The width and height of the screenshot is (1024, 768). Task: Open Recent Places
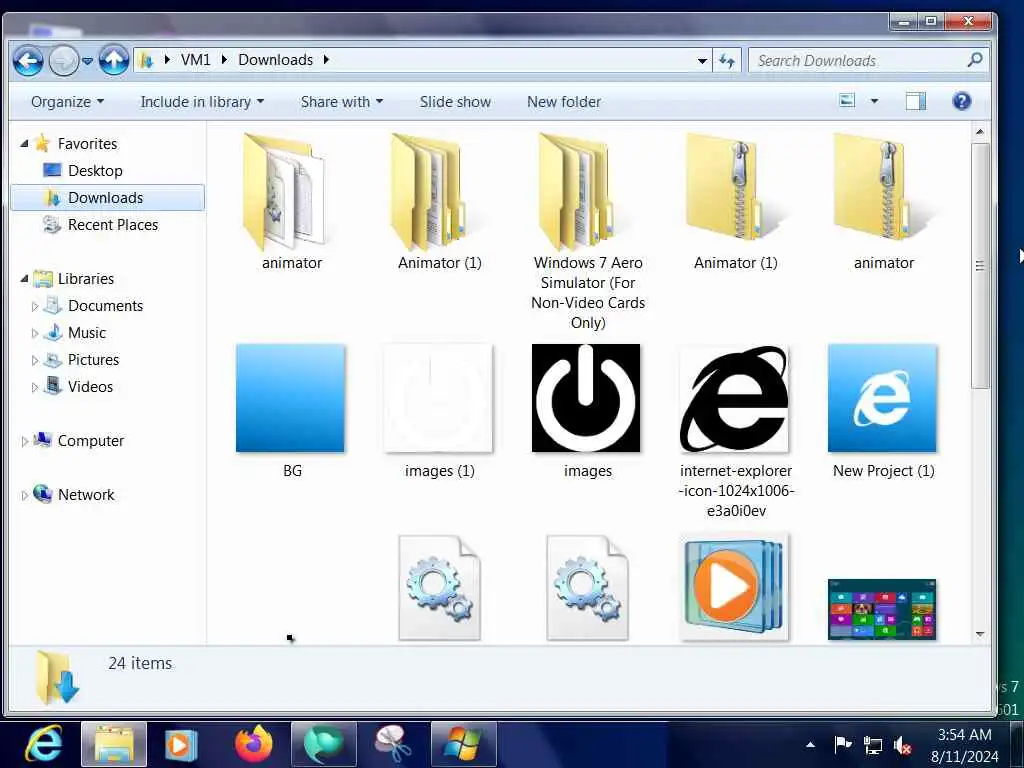click(x=112, y=225)
